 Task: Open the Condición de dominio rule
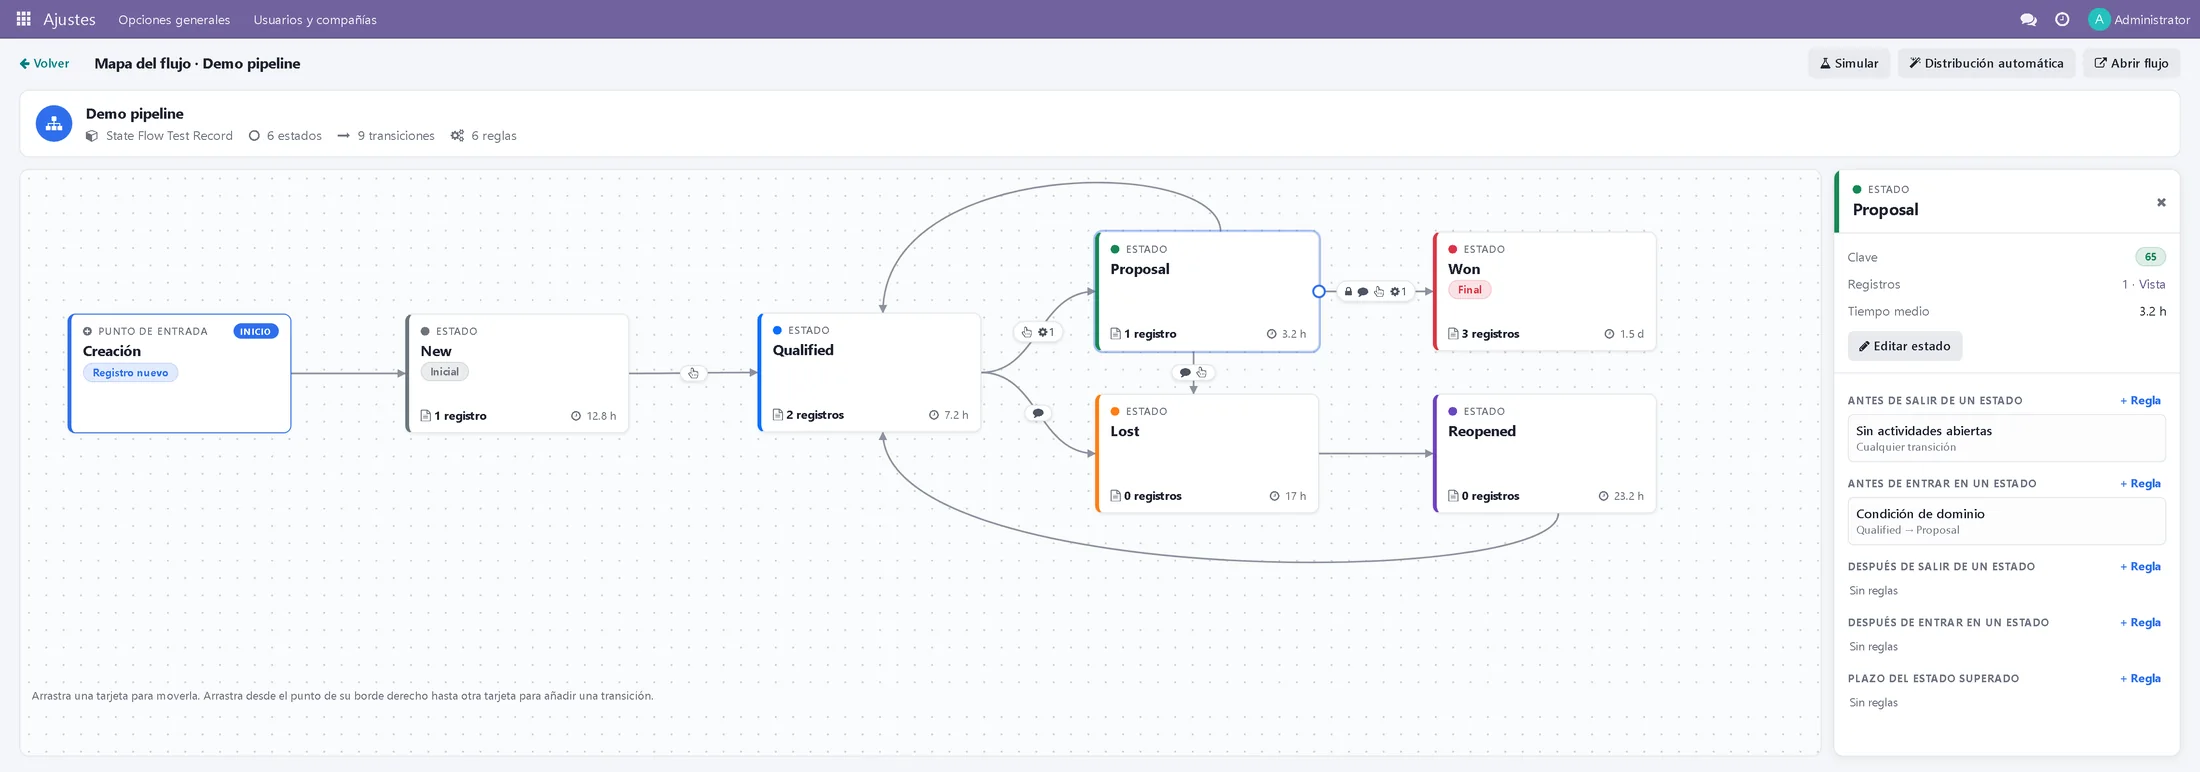2006,521
